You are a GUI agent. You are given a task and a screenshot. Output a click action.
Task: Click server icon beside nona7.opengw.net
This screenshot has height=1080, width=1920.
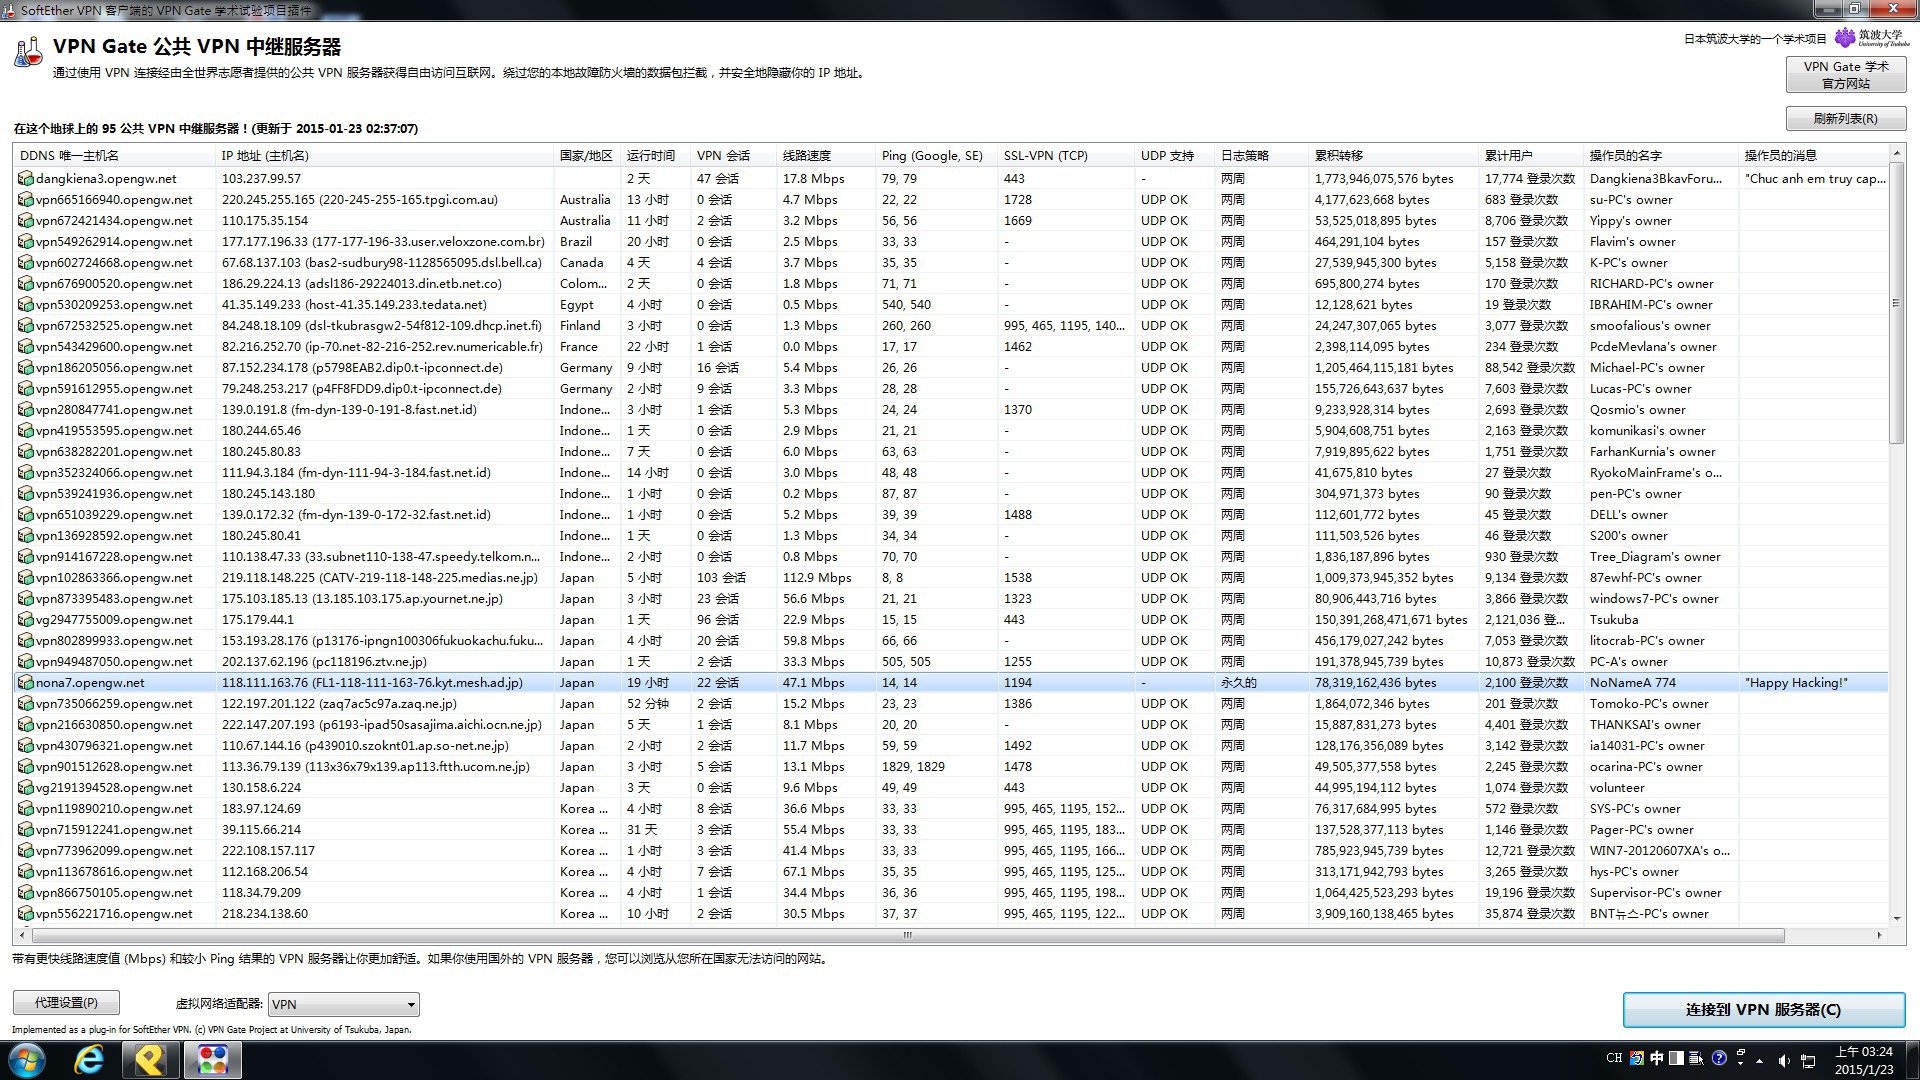coord(26,683)
